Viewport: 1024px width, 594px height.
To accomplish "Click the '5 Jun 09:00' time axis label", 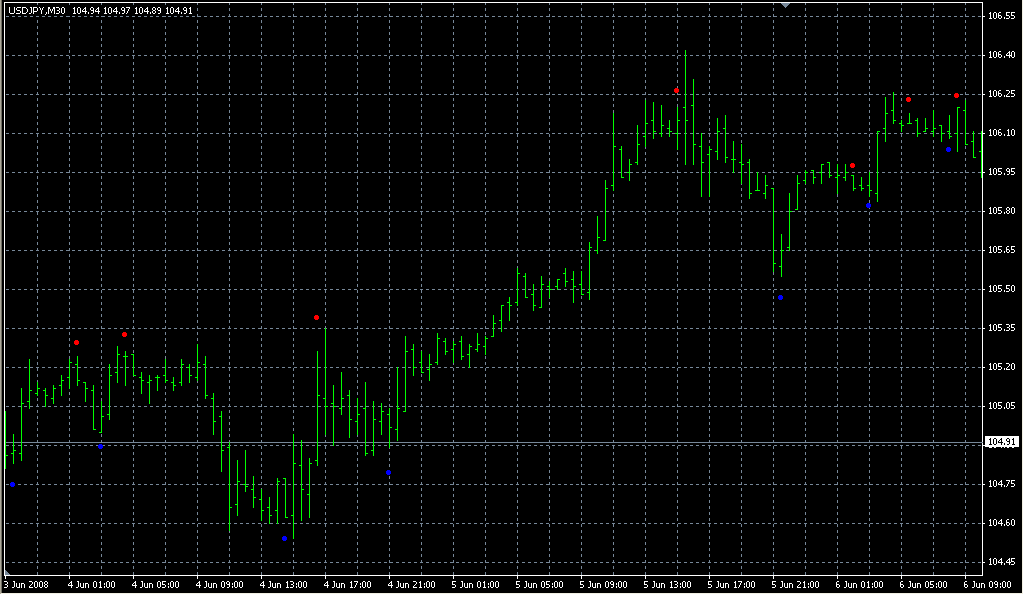I will (x=607, y=584).
